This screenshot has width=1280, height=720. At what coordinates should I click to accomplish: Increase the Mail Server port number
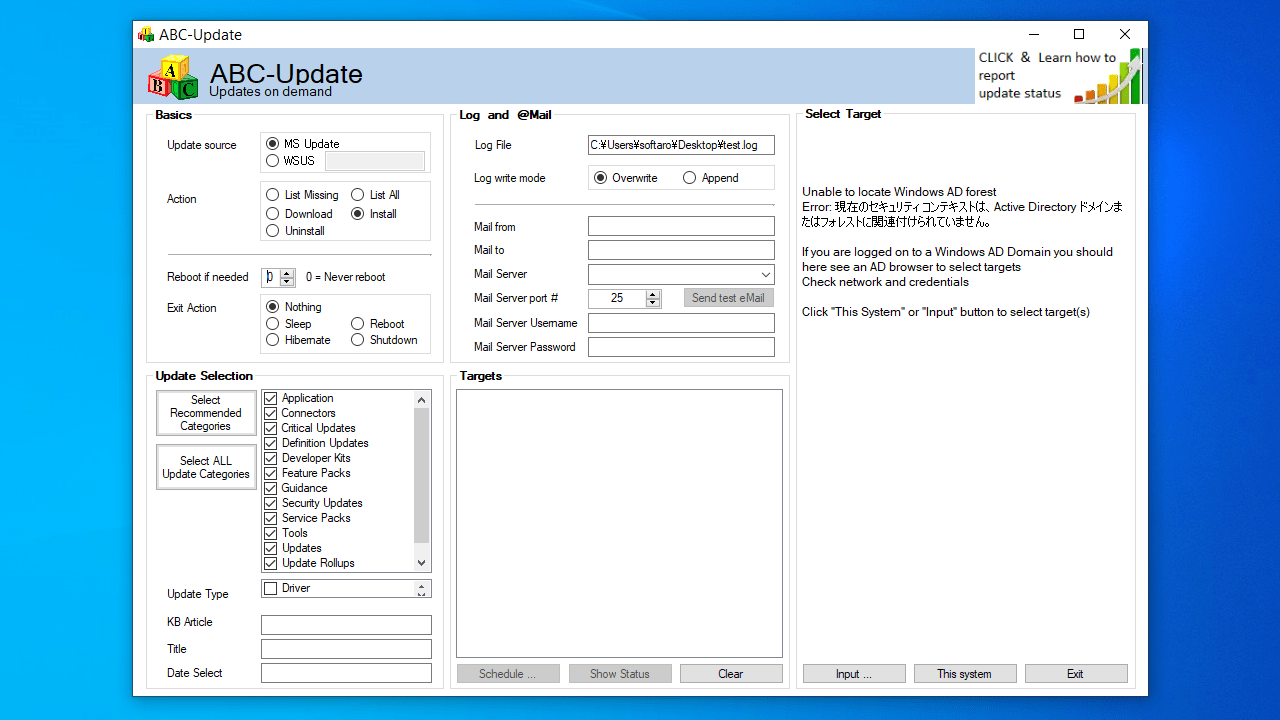tap(653, 294)
